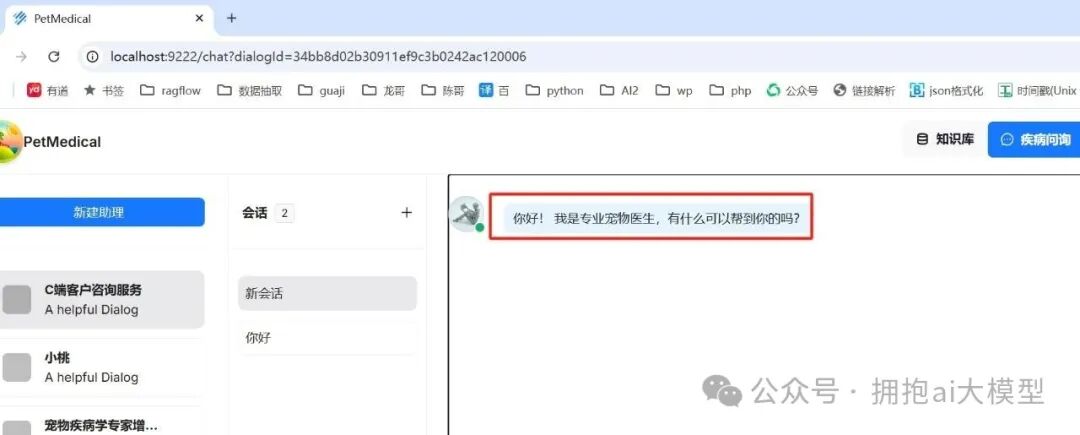Open a new browser tab

[231, 19]
